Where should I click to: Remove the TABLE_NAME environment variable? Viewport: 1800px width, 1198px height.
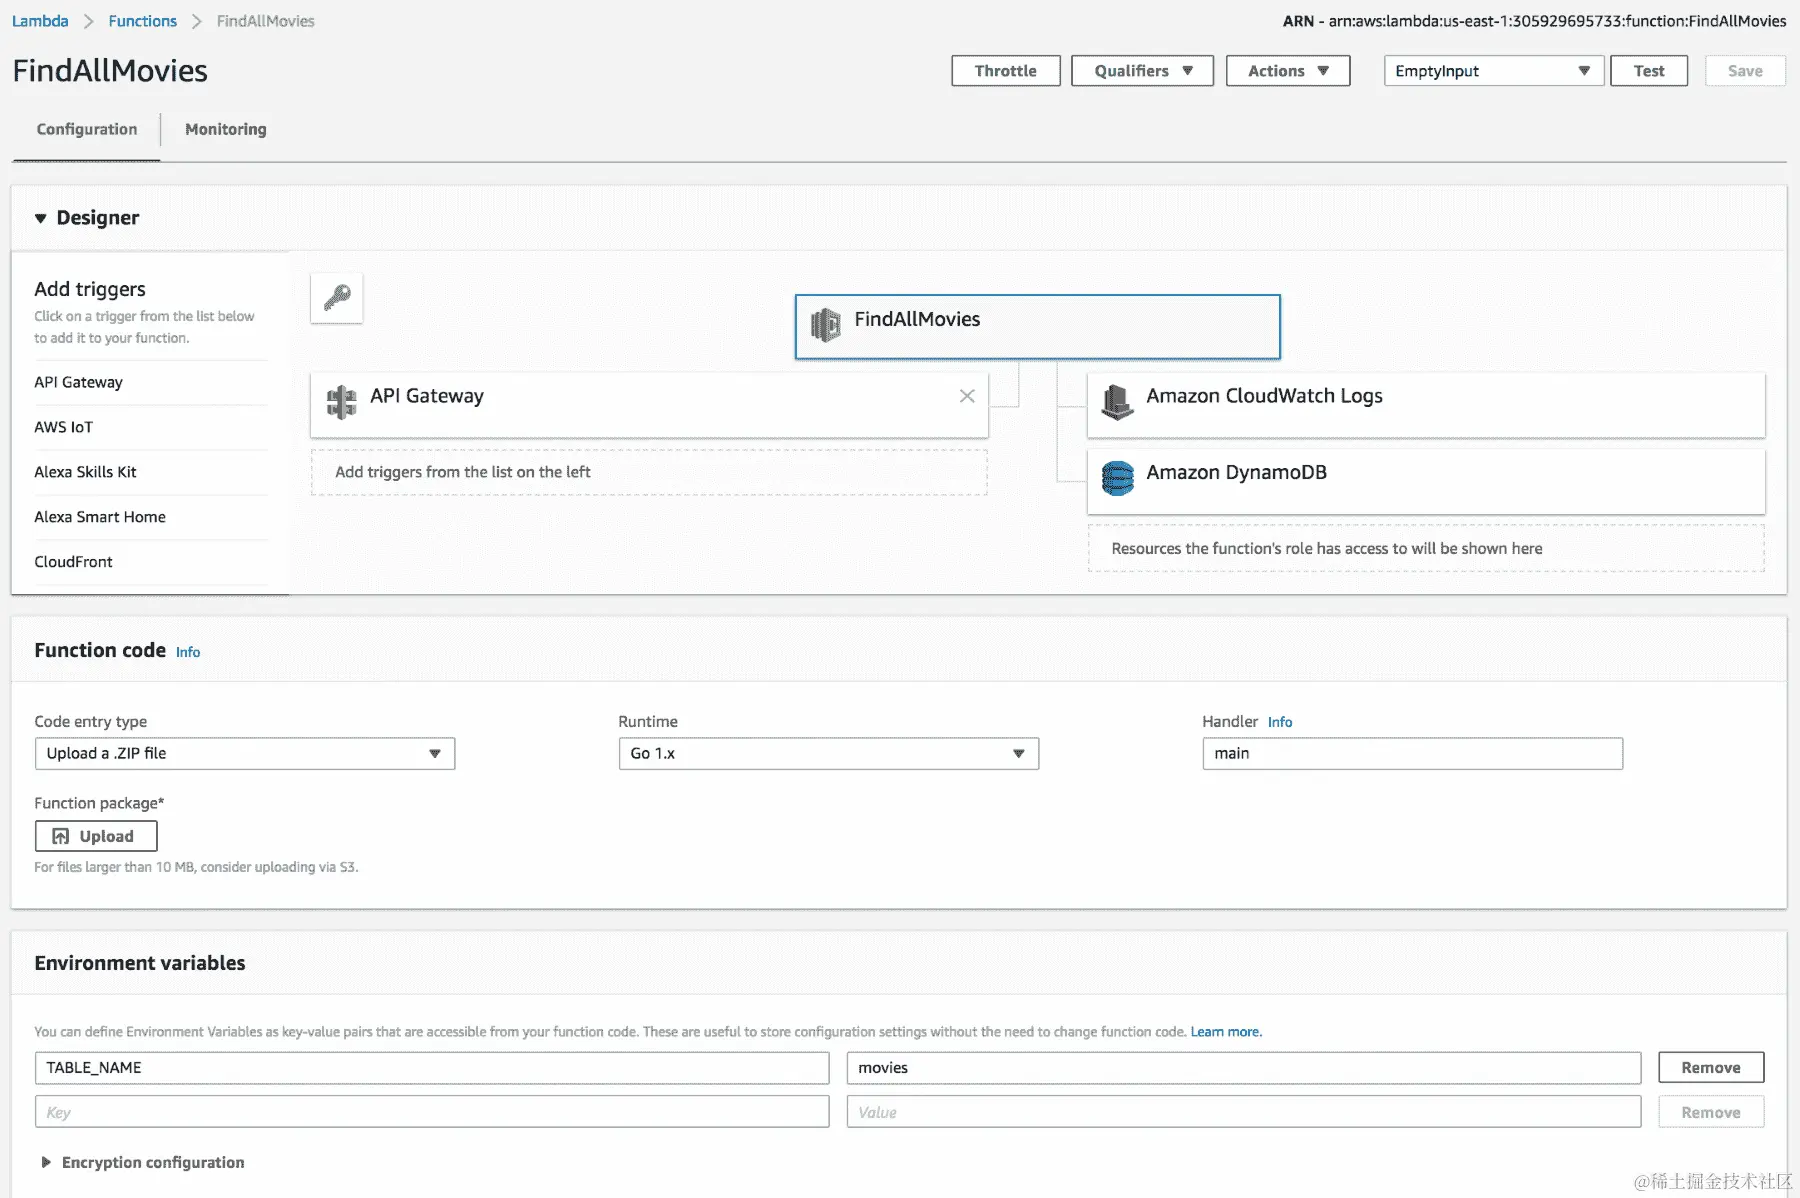tap(1711, 1067)
